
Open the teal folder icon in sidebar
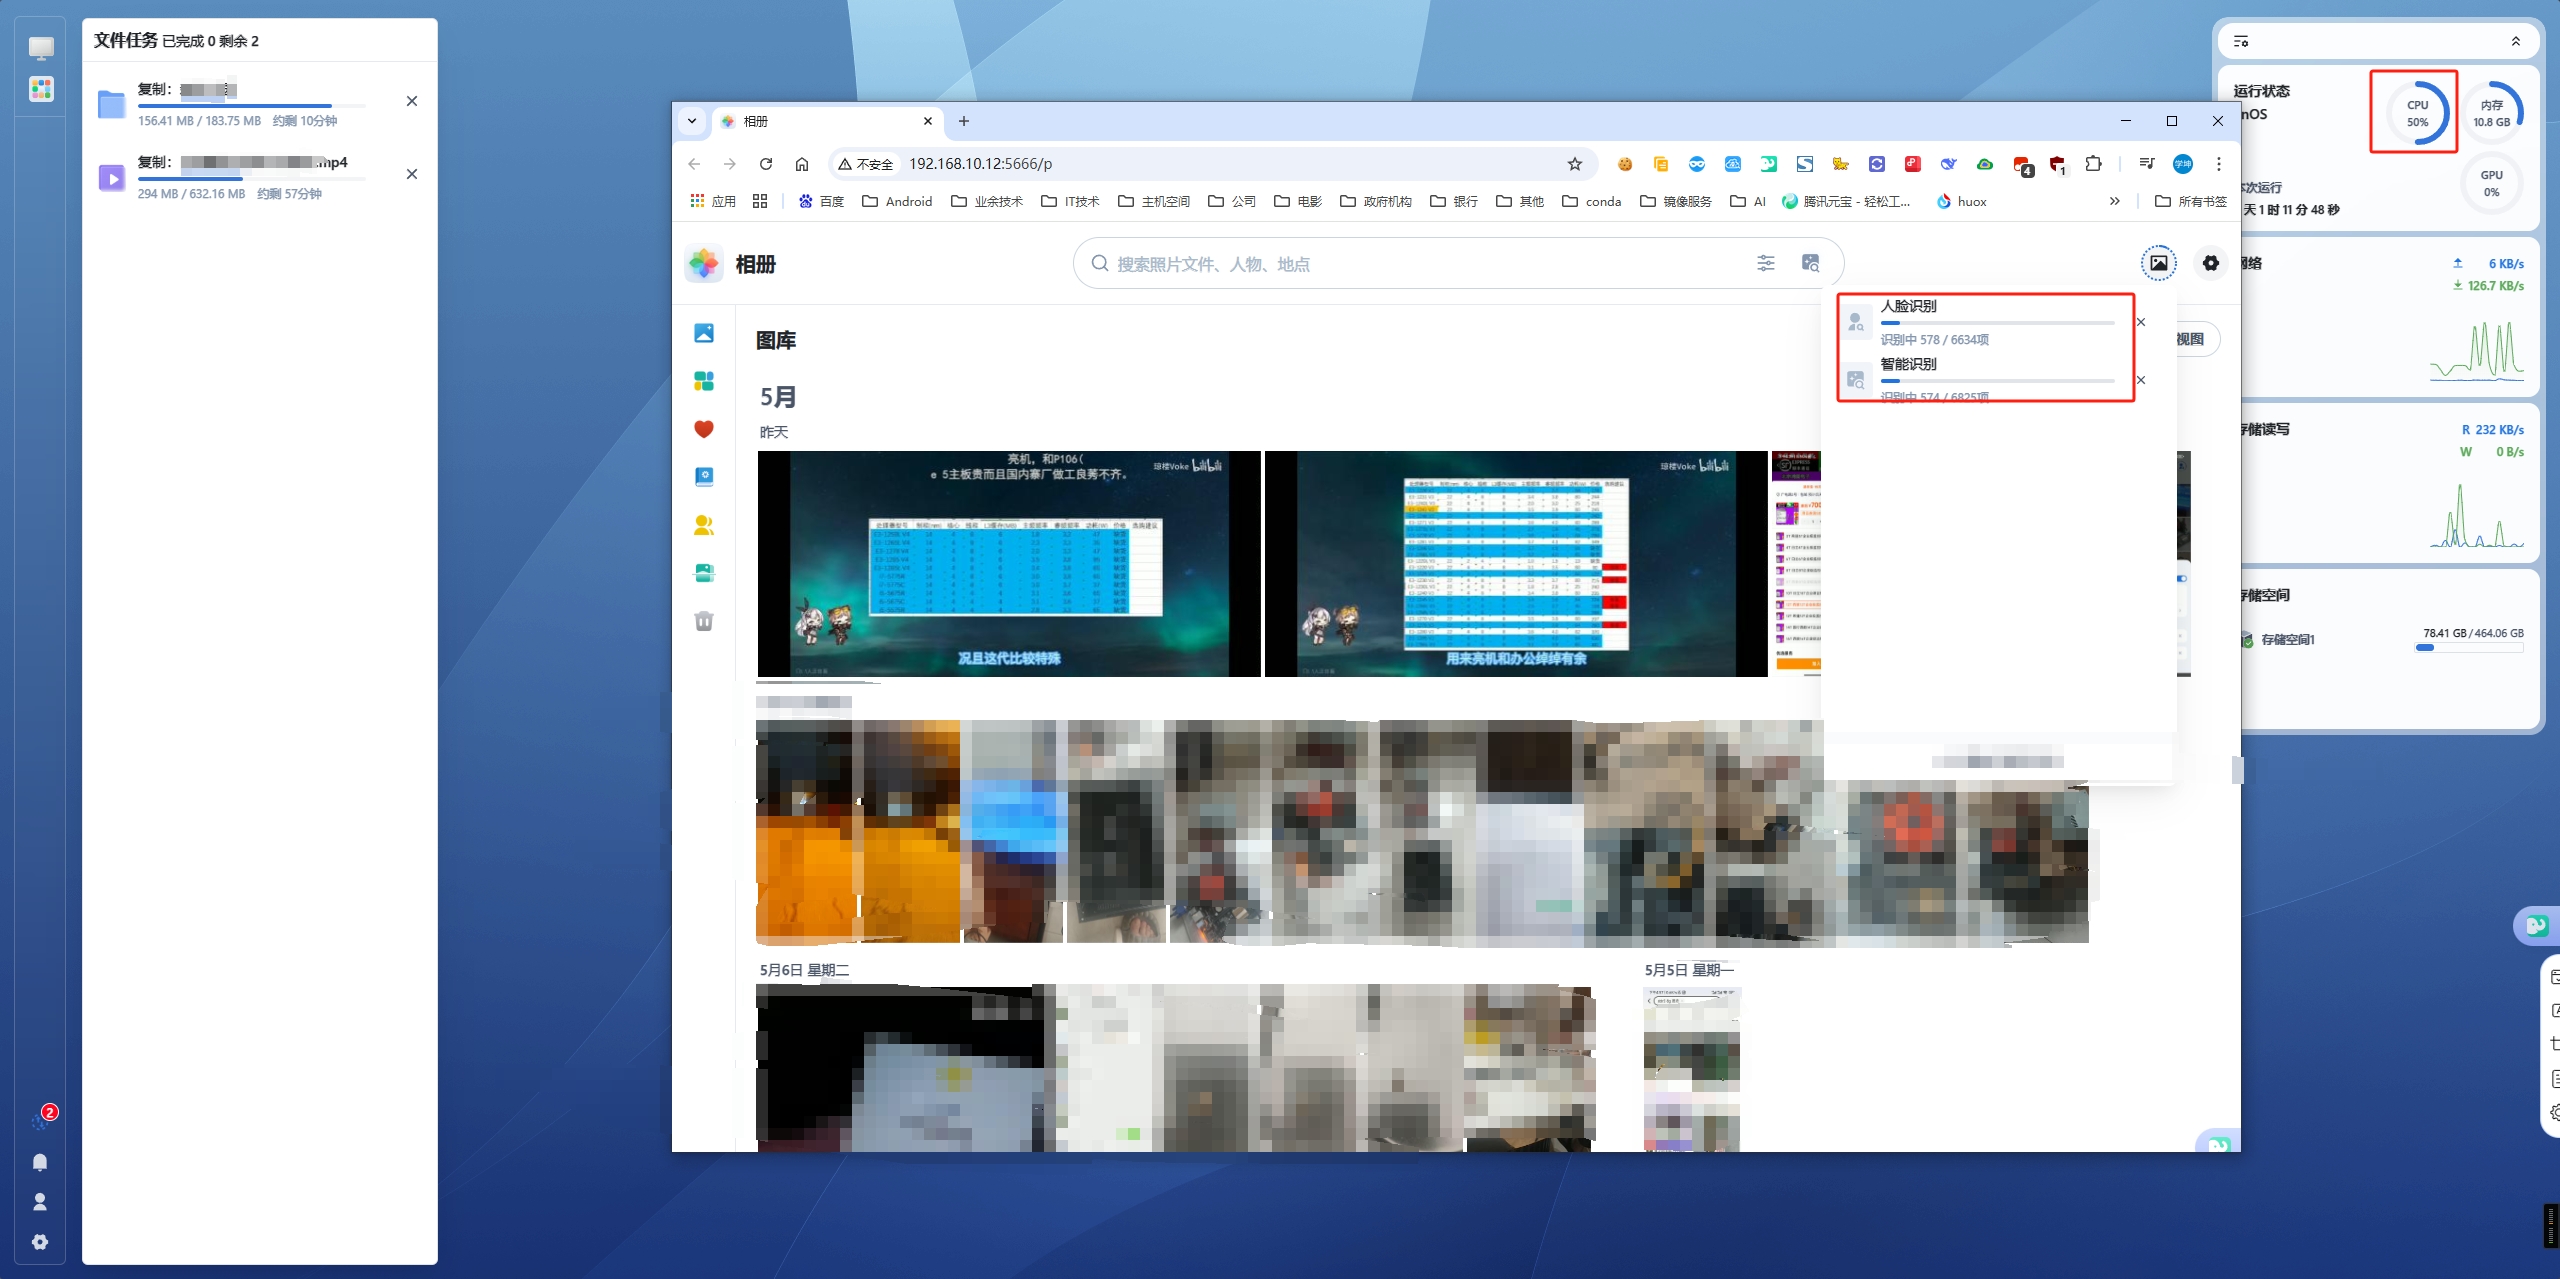tap(704, 573)
